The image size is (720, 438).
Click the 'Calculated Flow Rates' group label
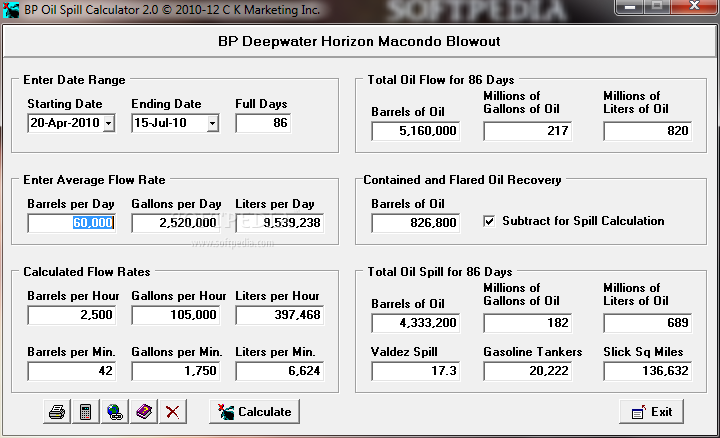87,272
